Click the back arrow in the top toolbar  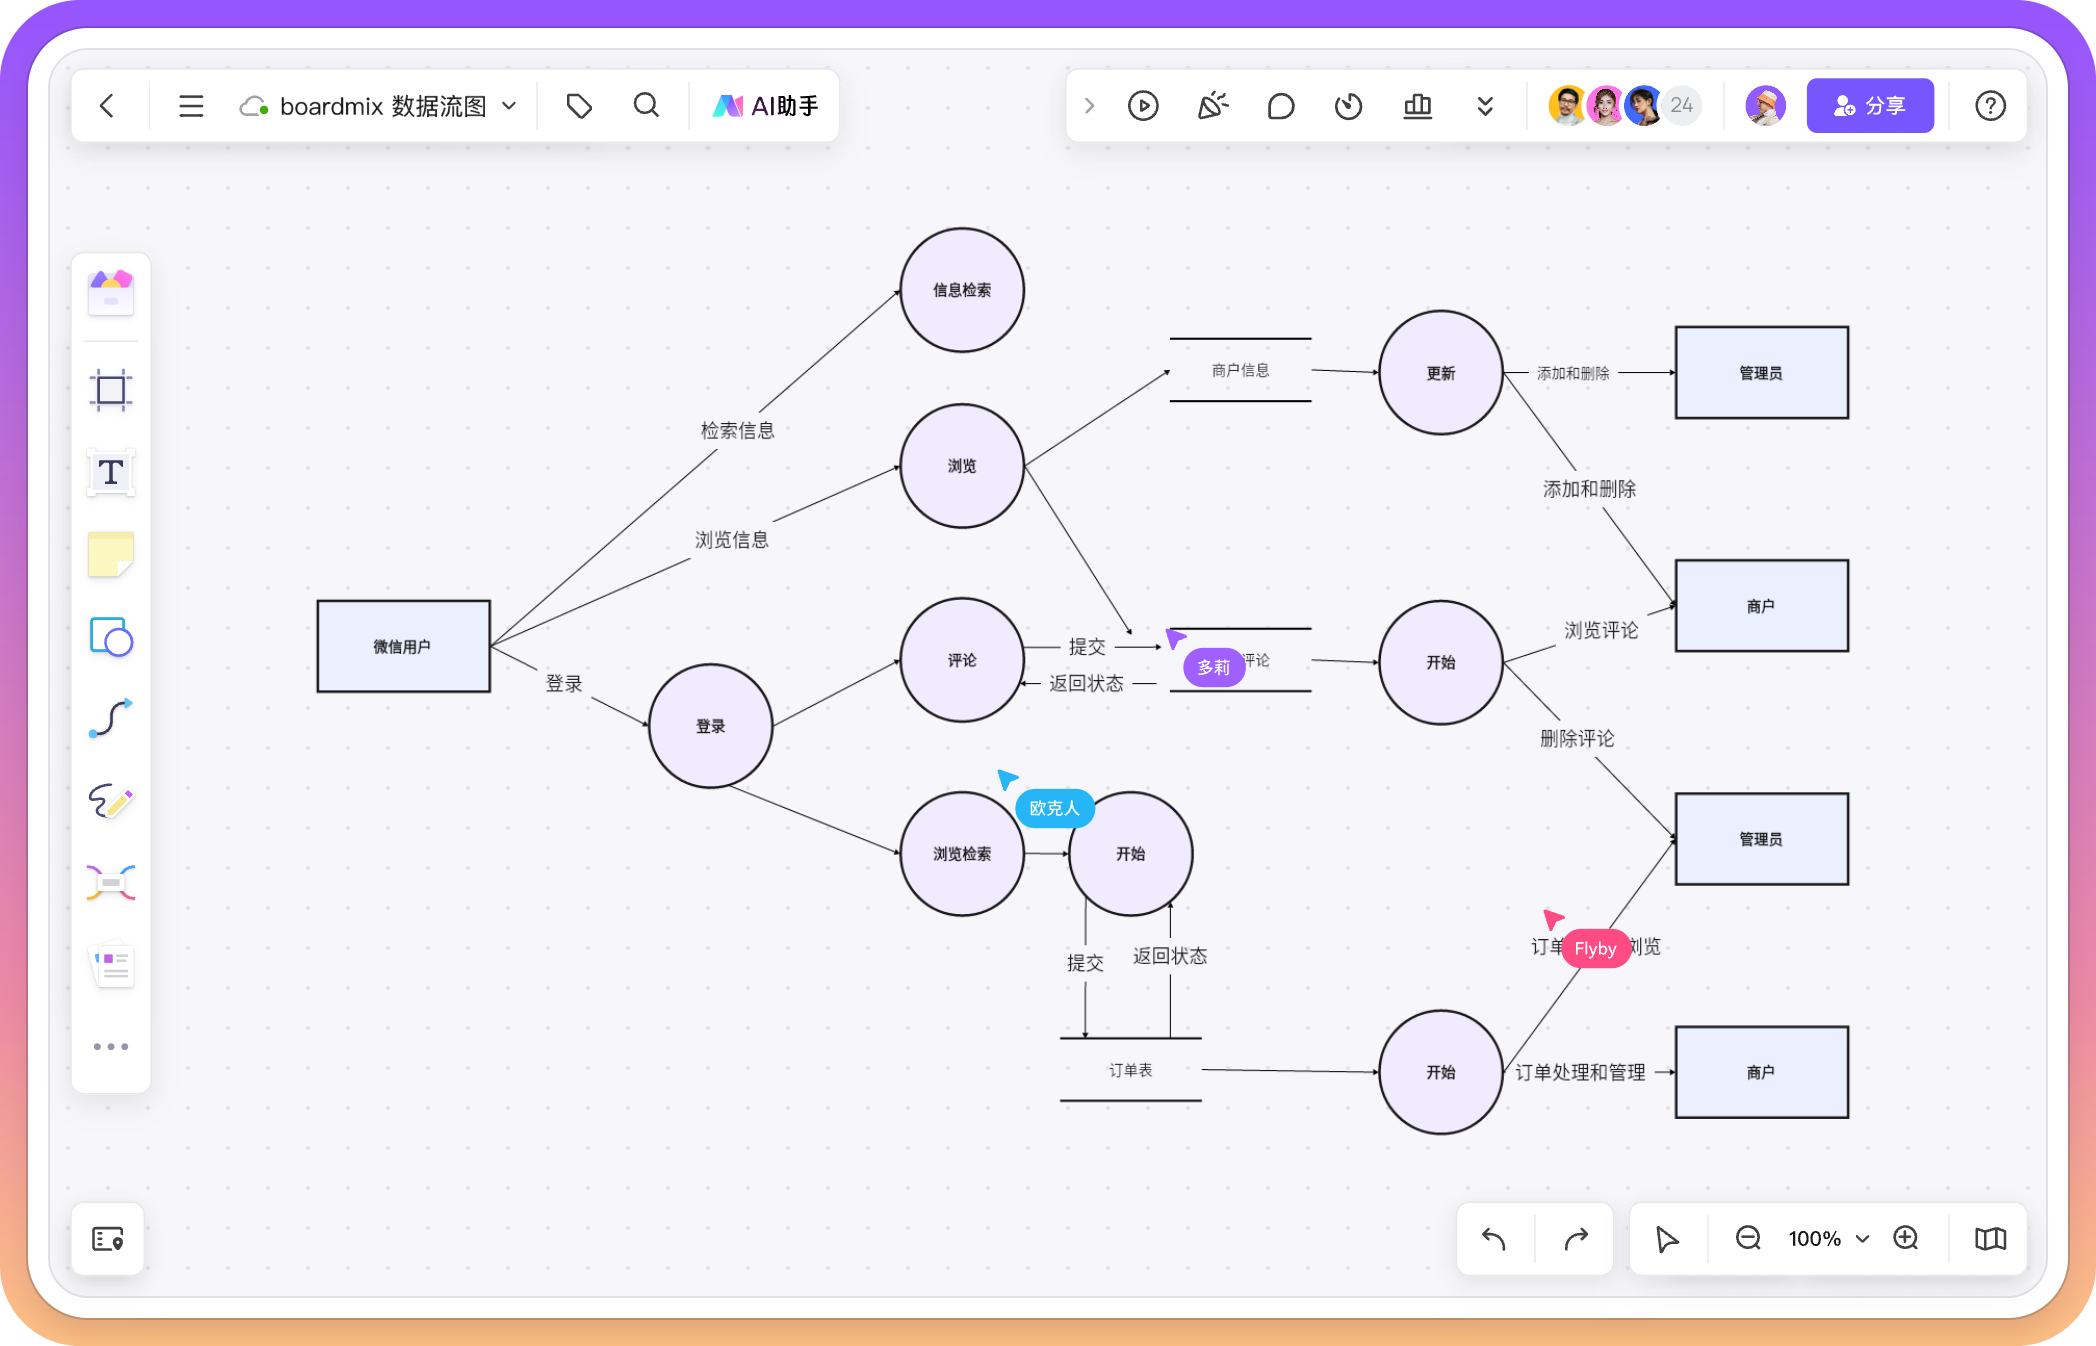(108, 106)
